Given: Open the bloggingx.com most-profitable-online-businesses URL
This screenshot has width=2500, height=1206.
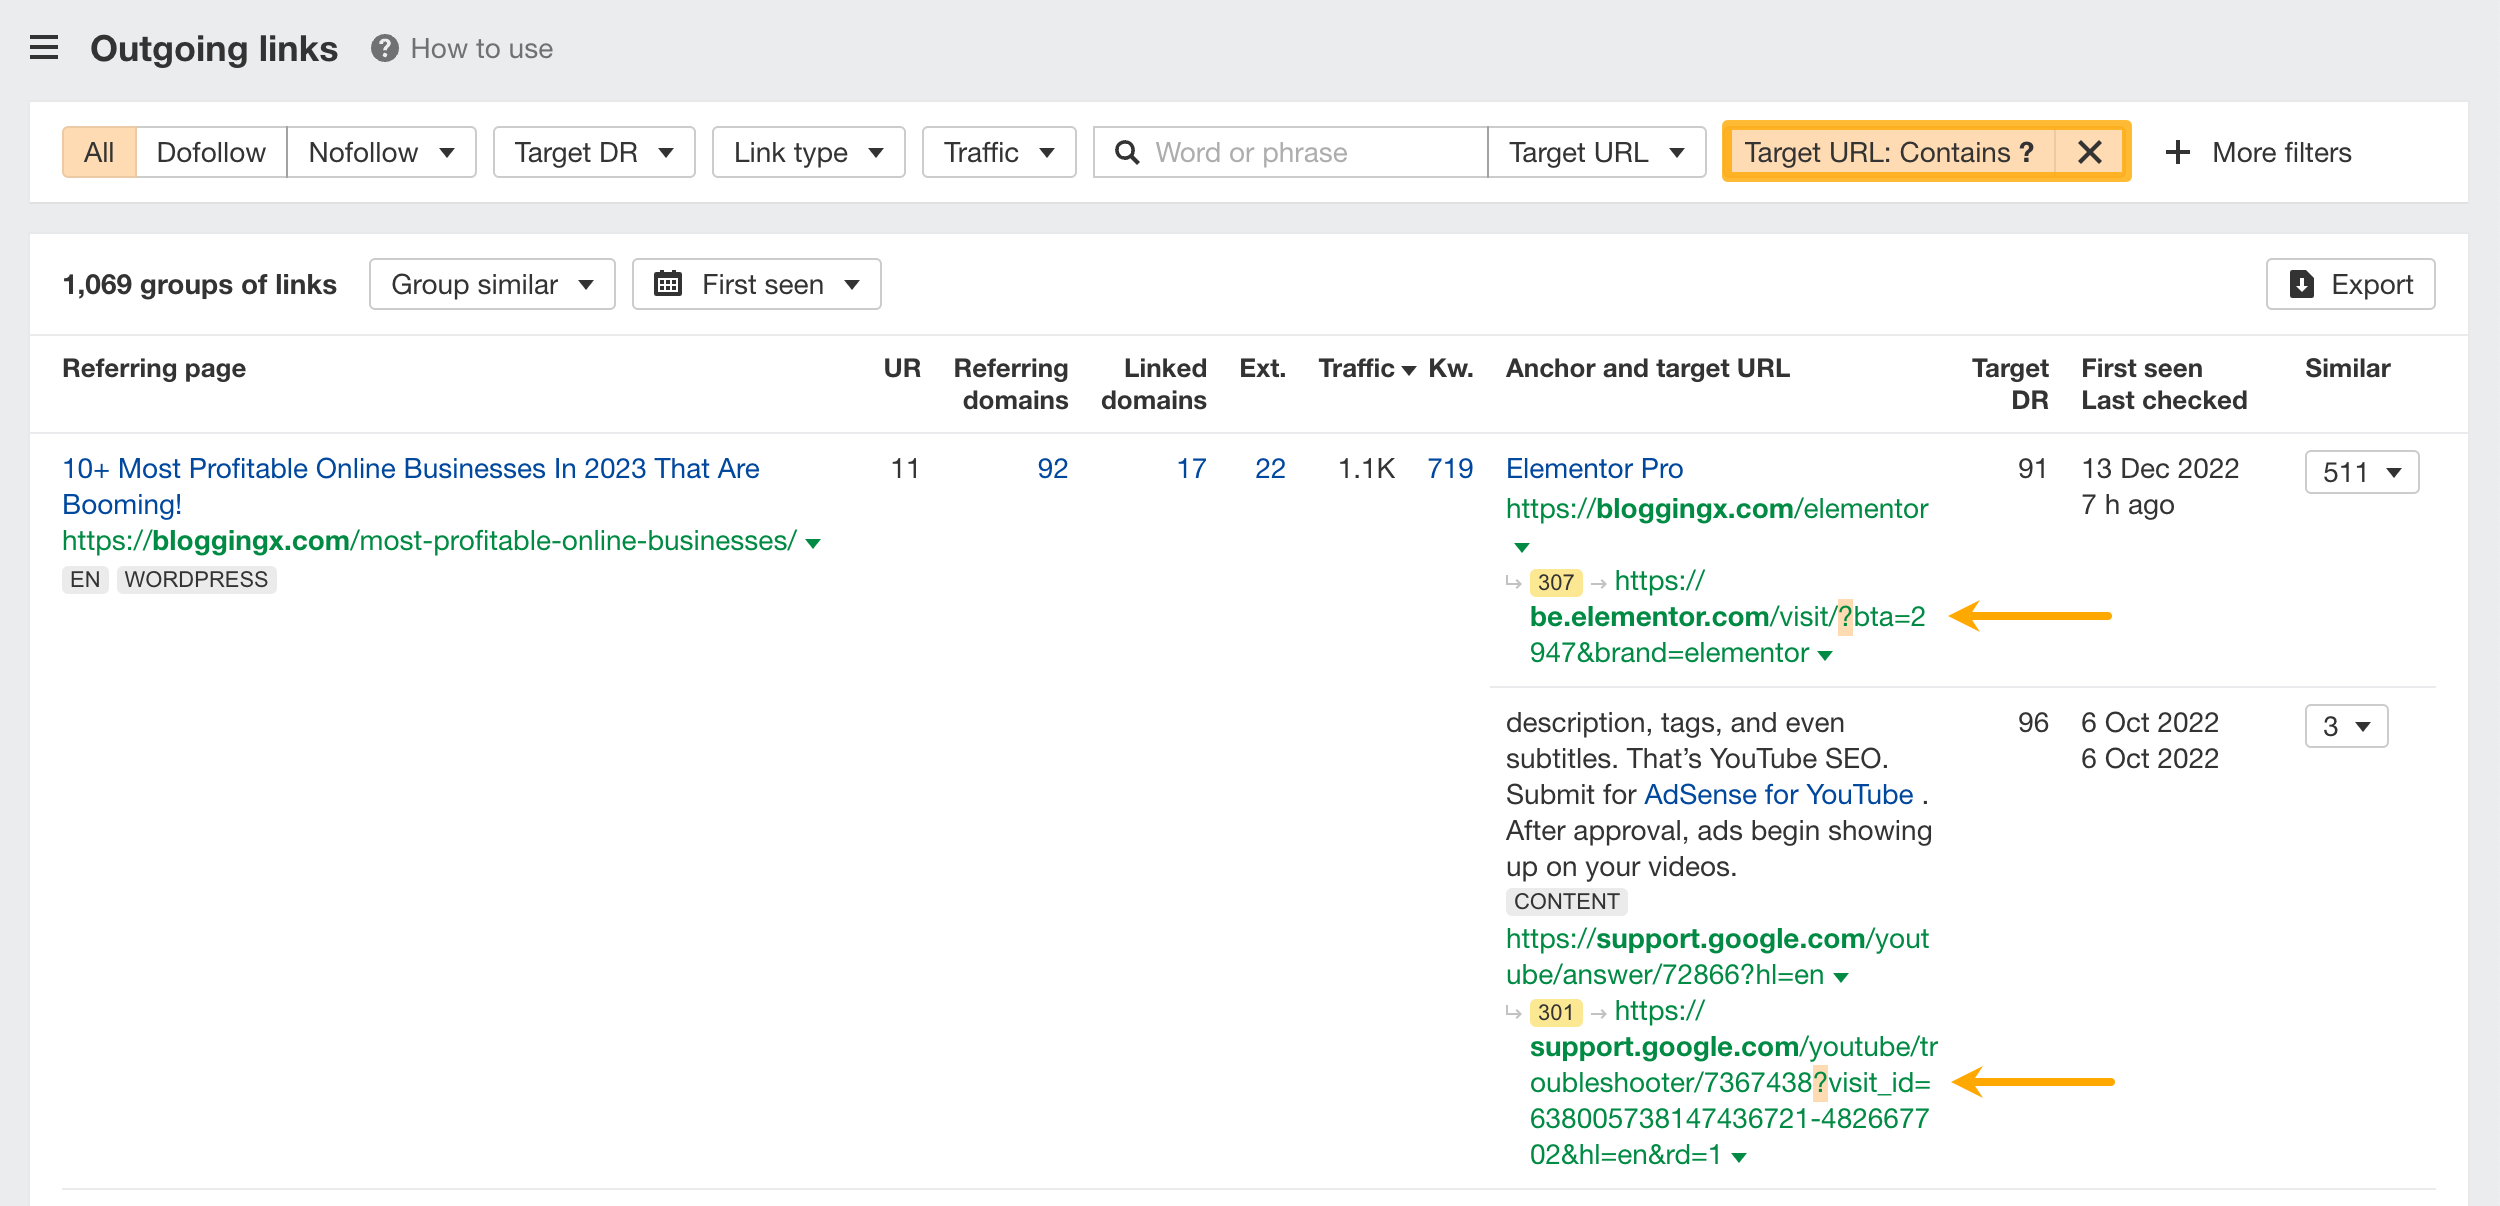Looking at the screenshot, I should pyautogui.click(x=429, y=541).
